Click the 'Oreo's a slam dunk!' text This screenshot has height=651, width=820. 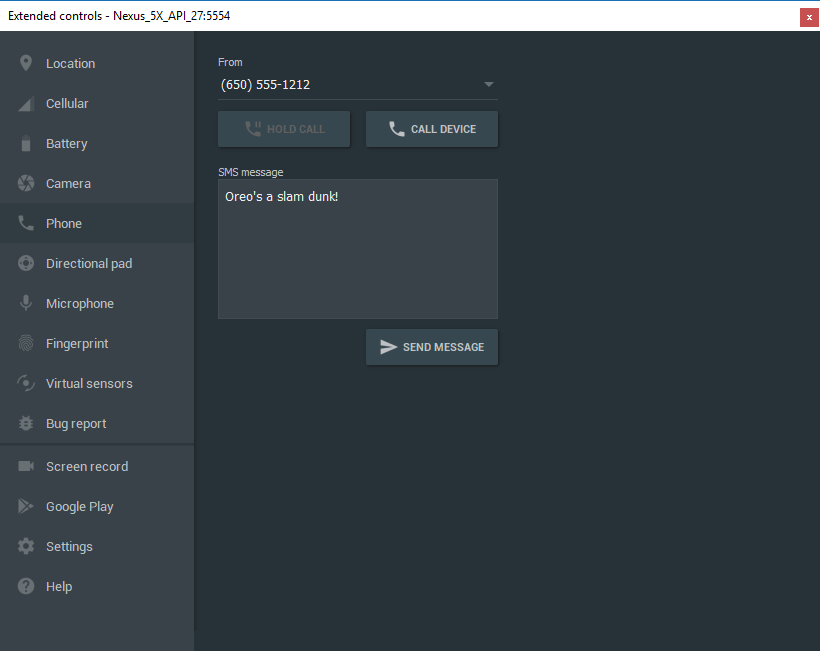pos(281,197)
